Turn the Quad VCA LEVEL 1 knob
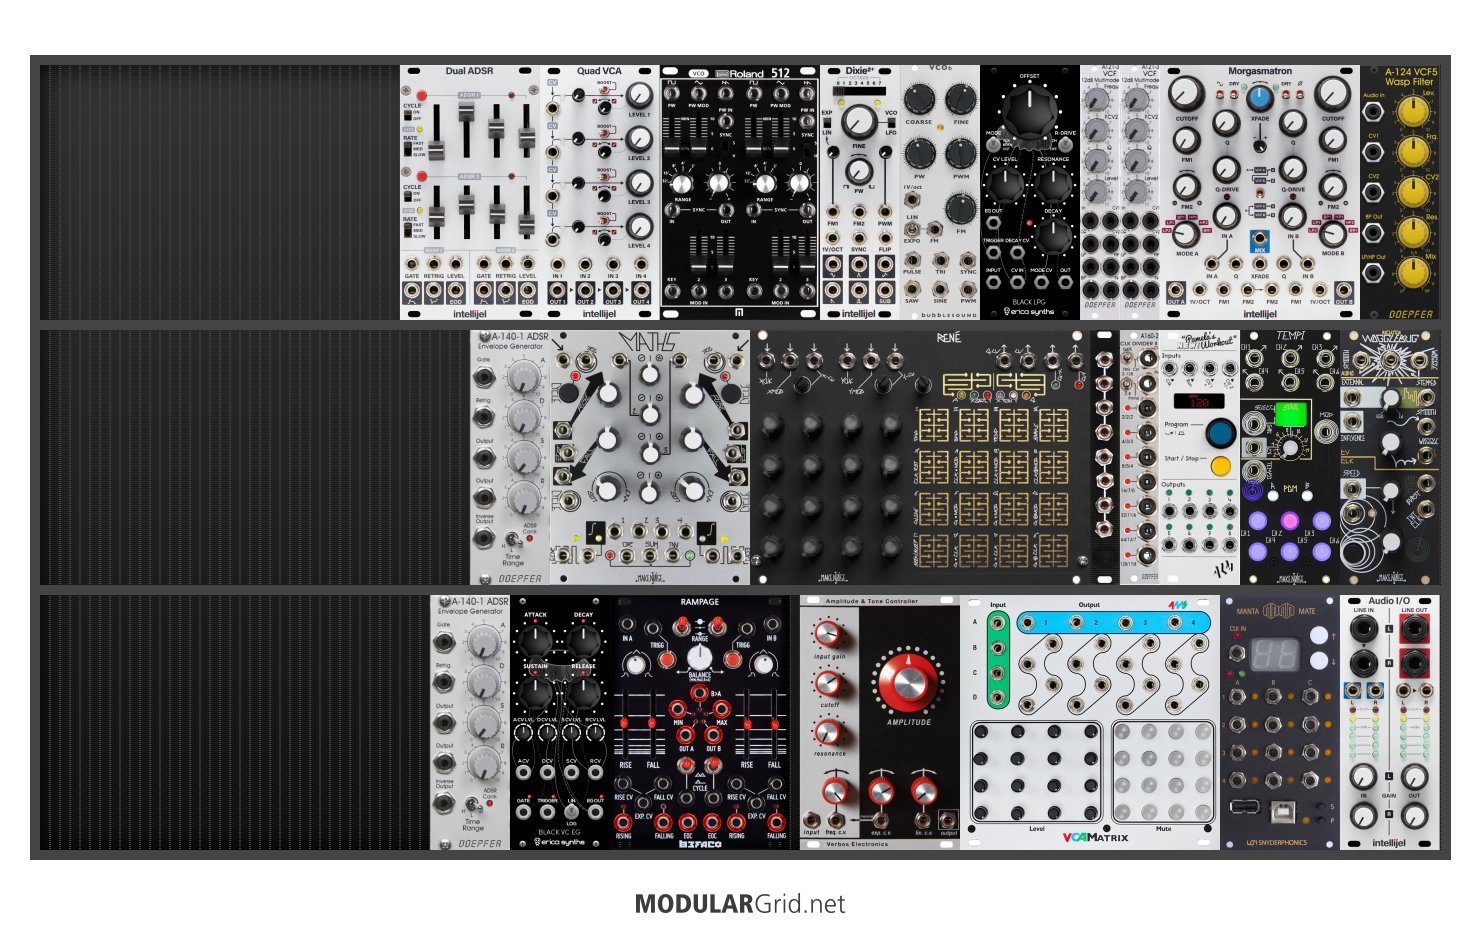The image size is (1481, 925). click(638, 97)
